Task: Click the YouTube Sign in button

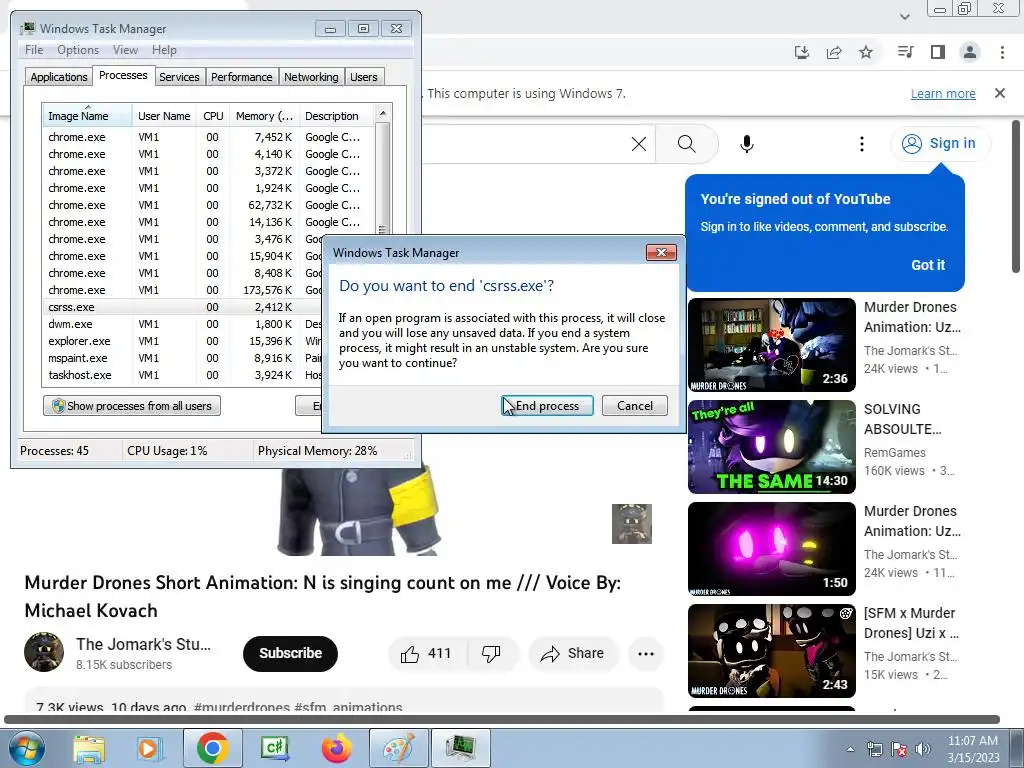Action: (x=940, y=144)
